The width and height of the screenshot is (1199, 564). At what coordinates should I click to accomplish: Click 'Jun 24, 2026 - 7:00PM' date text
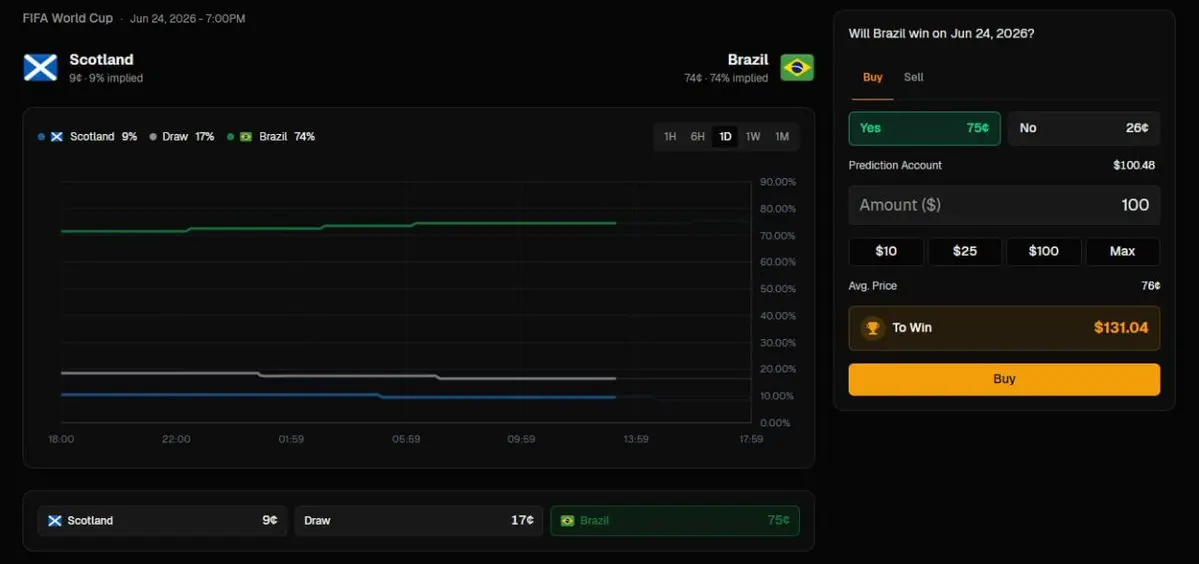pos(188,18)
